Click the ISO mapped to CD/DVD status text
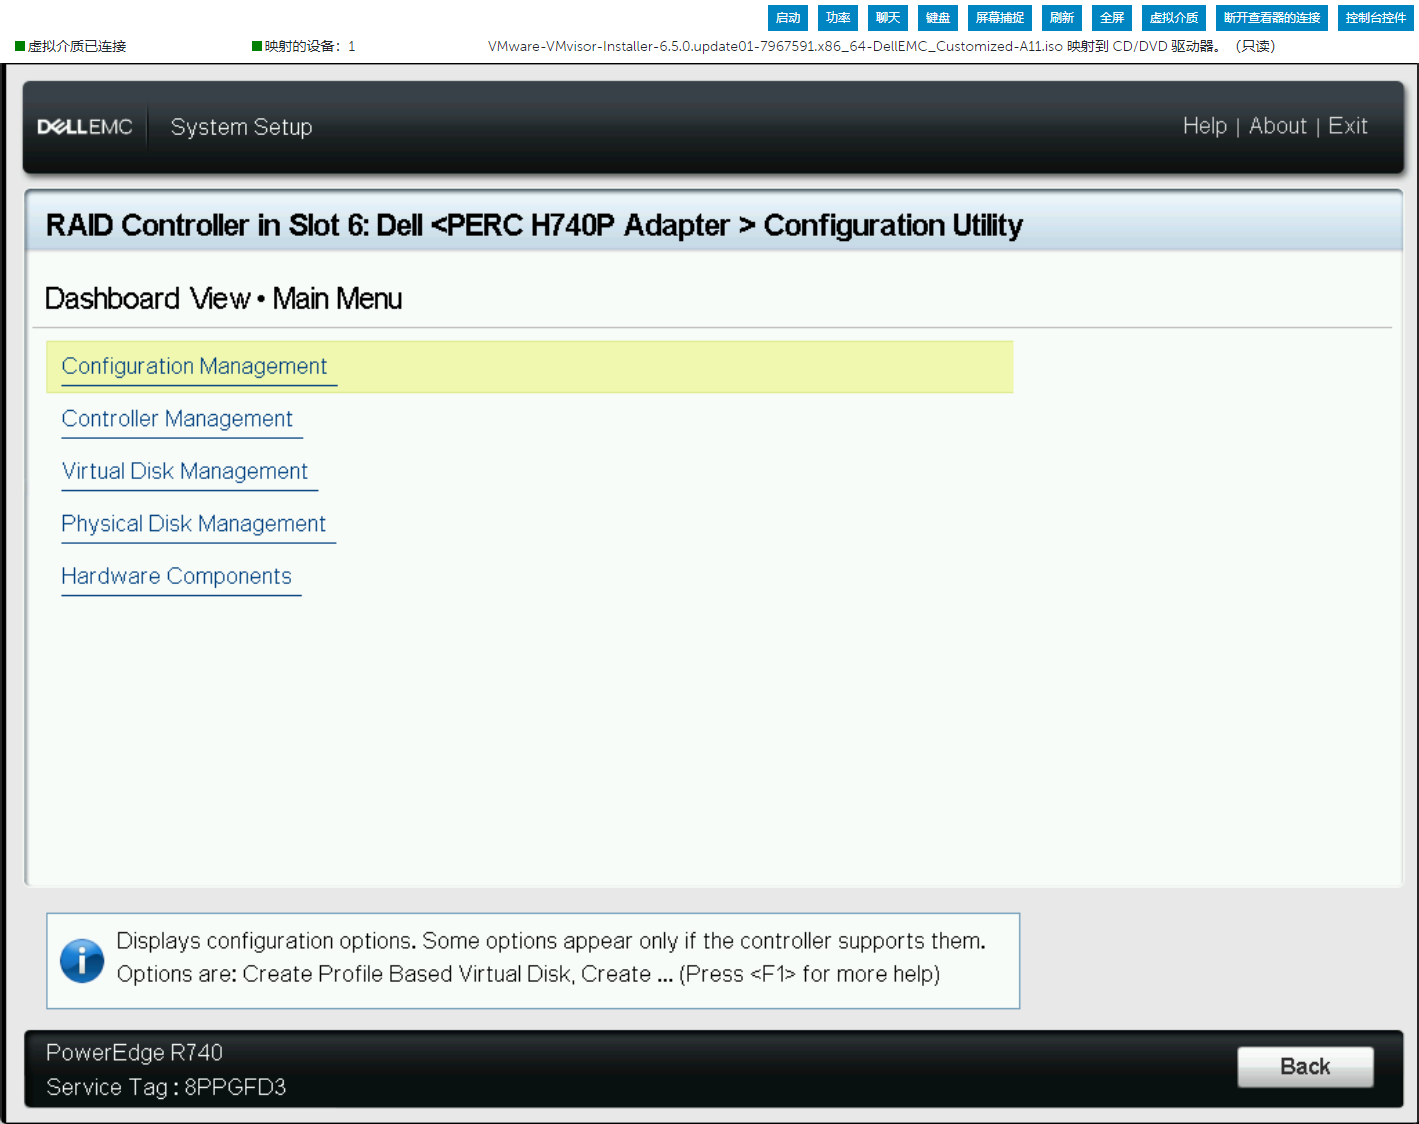Image resolution: width=1419 pixels, height=1124 pixels. click(x=881, y=46)
